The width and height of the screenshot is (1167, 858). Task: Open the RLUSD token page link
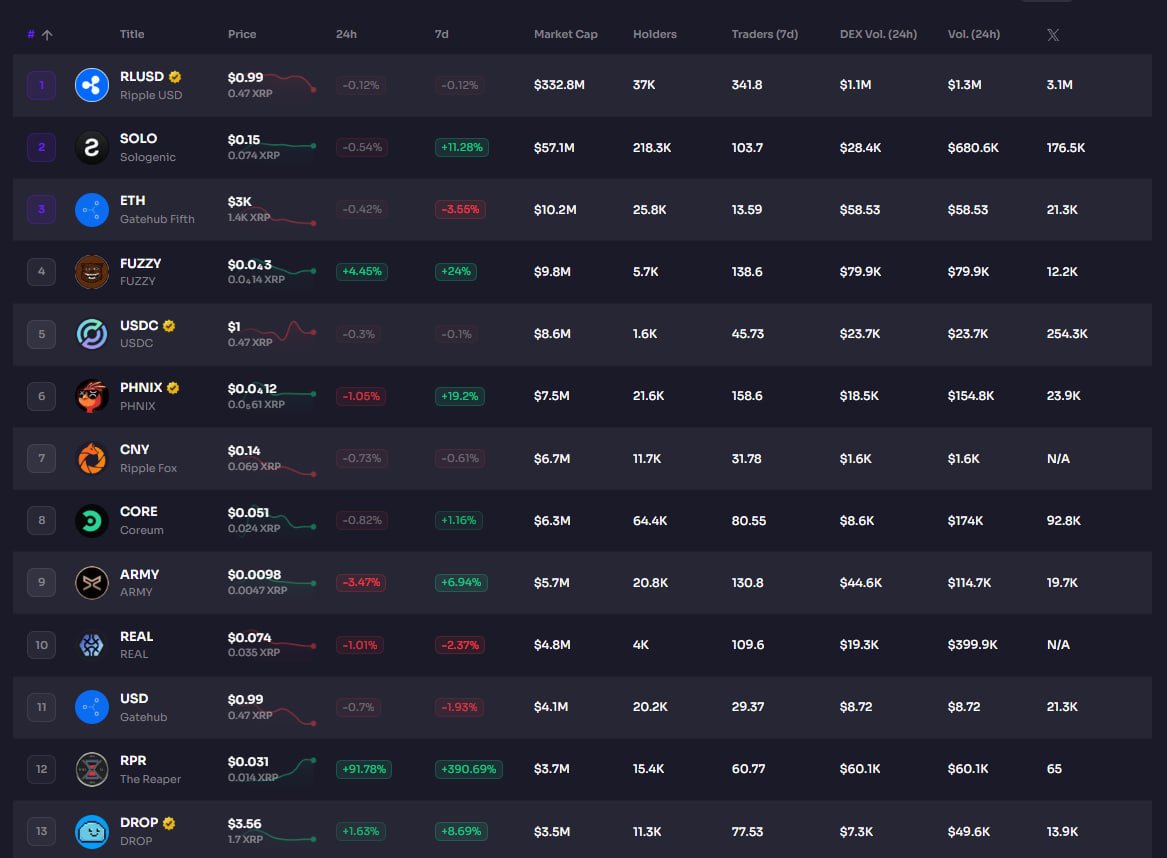pos(141,77)
